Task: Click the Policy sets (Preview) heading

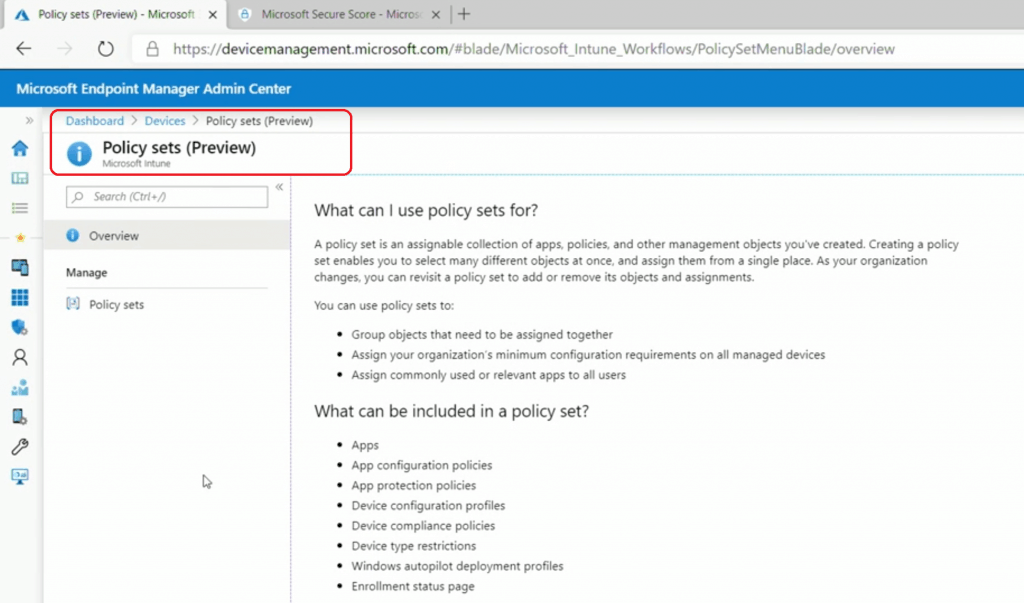Action: click(179, 148)
